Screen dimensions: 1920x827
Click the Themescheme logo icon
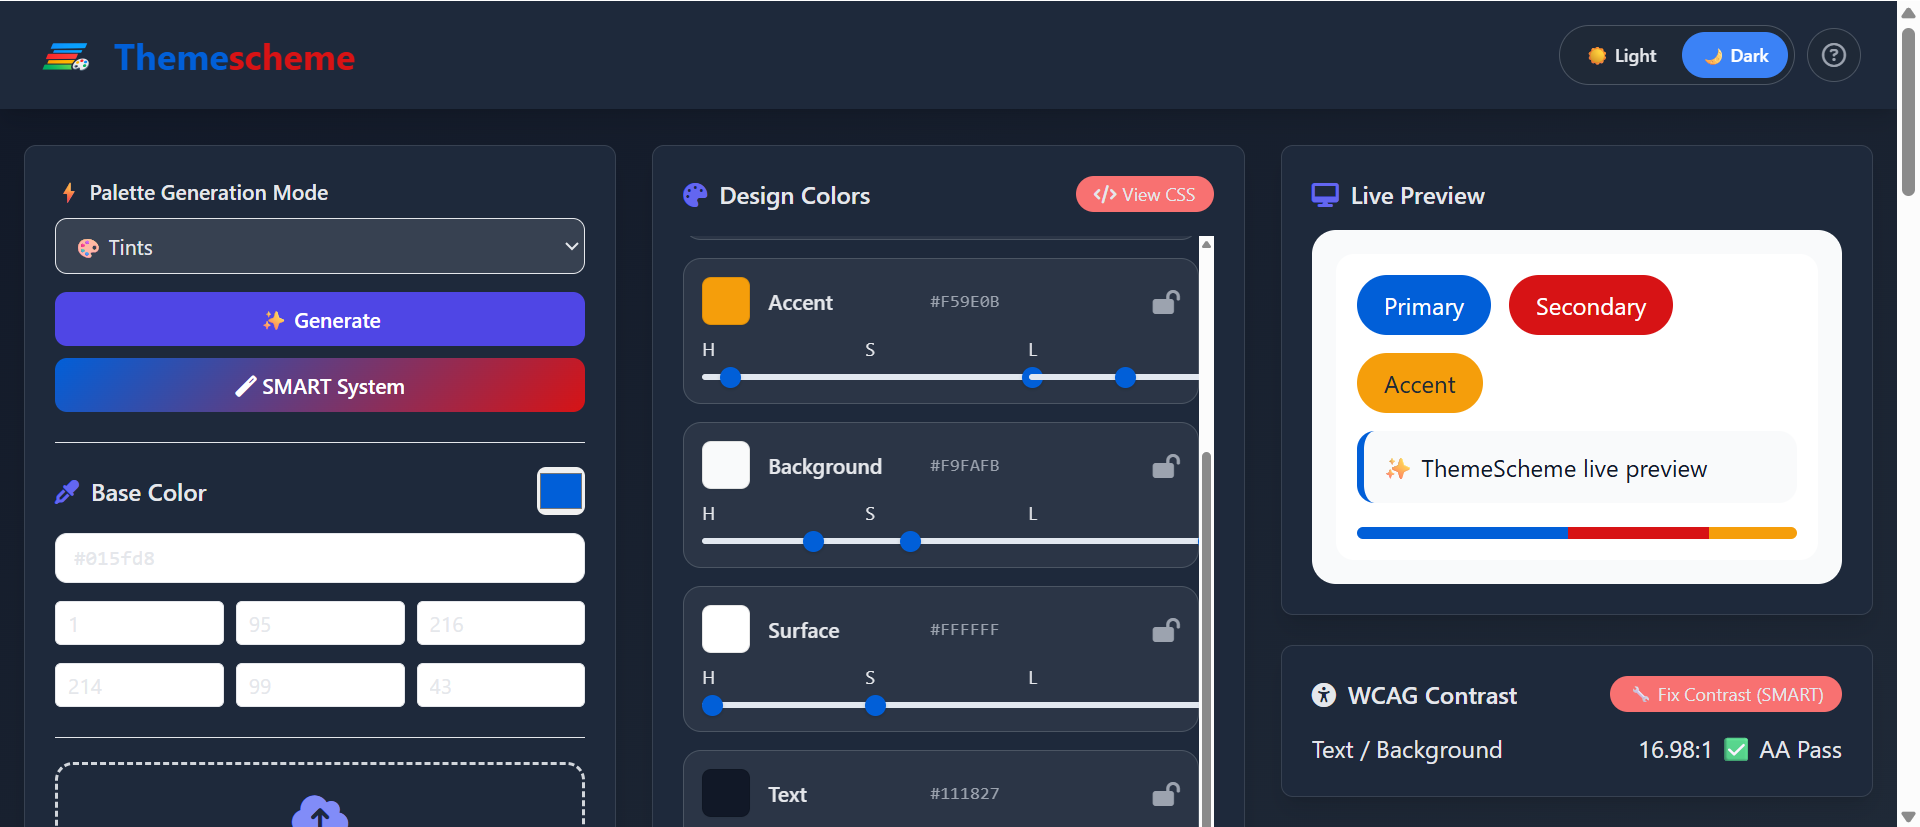pos(66,57)
